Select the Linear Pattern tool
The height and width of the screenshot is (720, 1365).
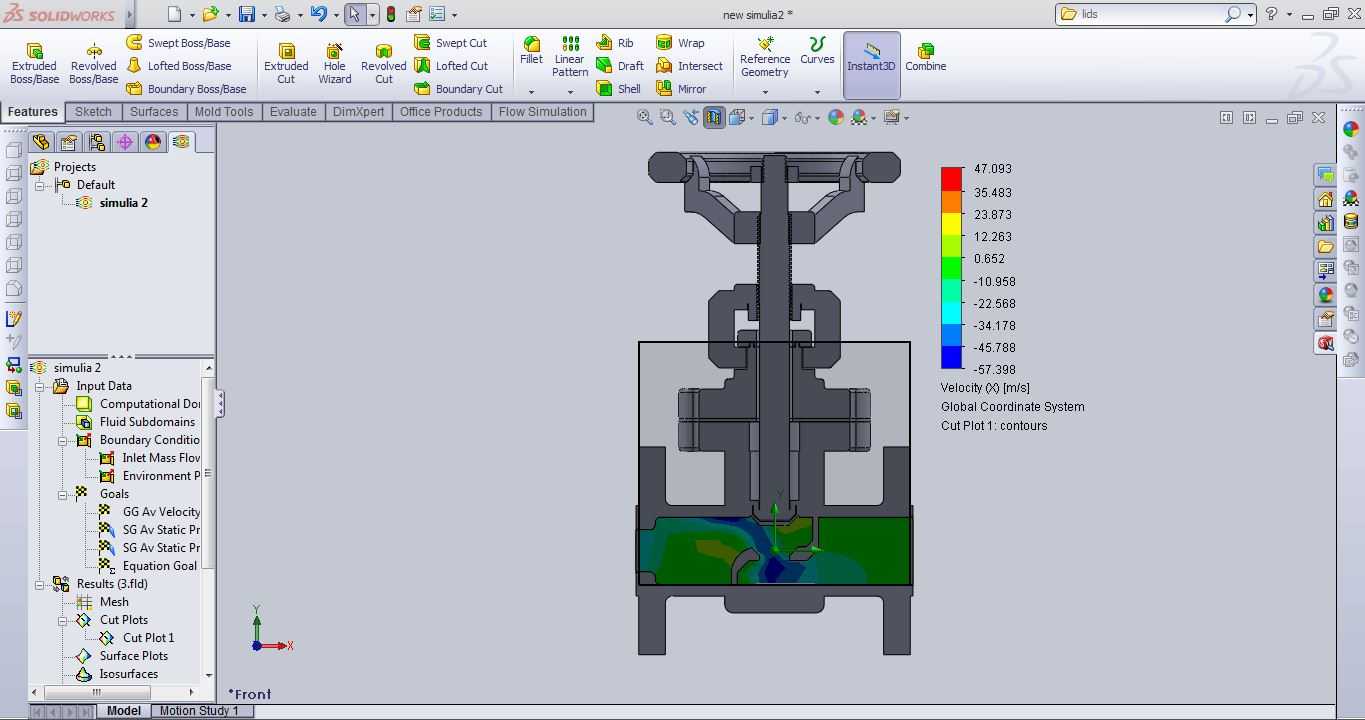coord(570,57)
